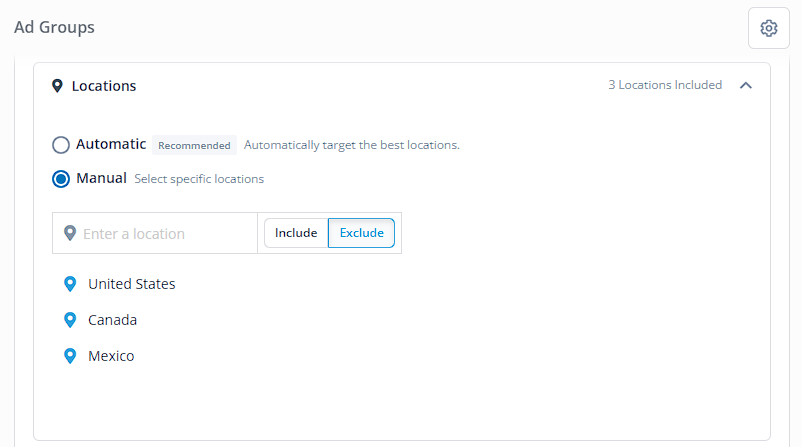Click the Automatic option label text
This screenshot has height=447, width=802.
[111, 144]
